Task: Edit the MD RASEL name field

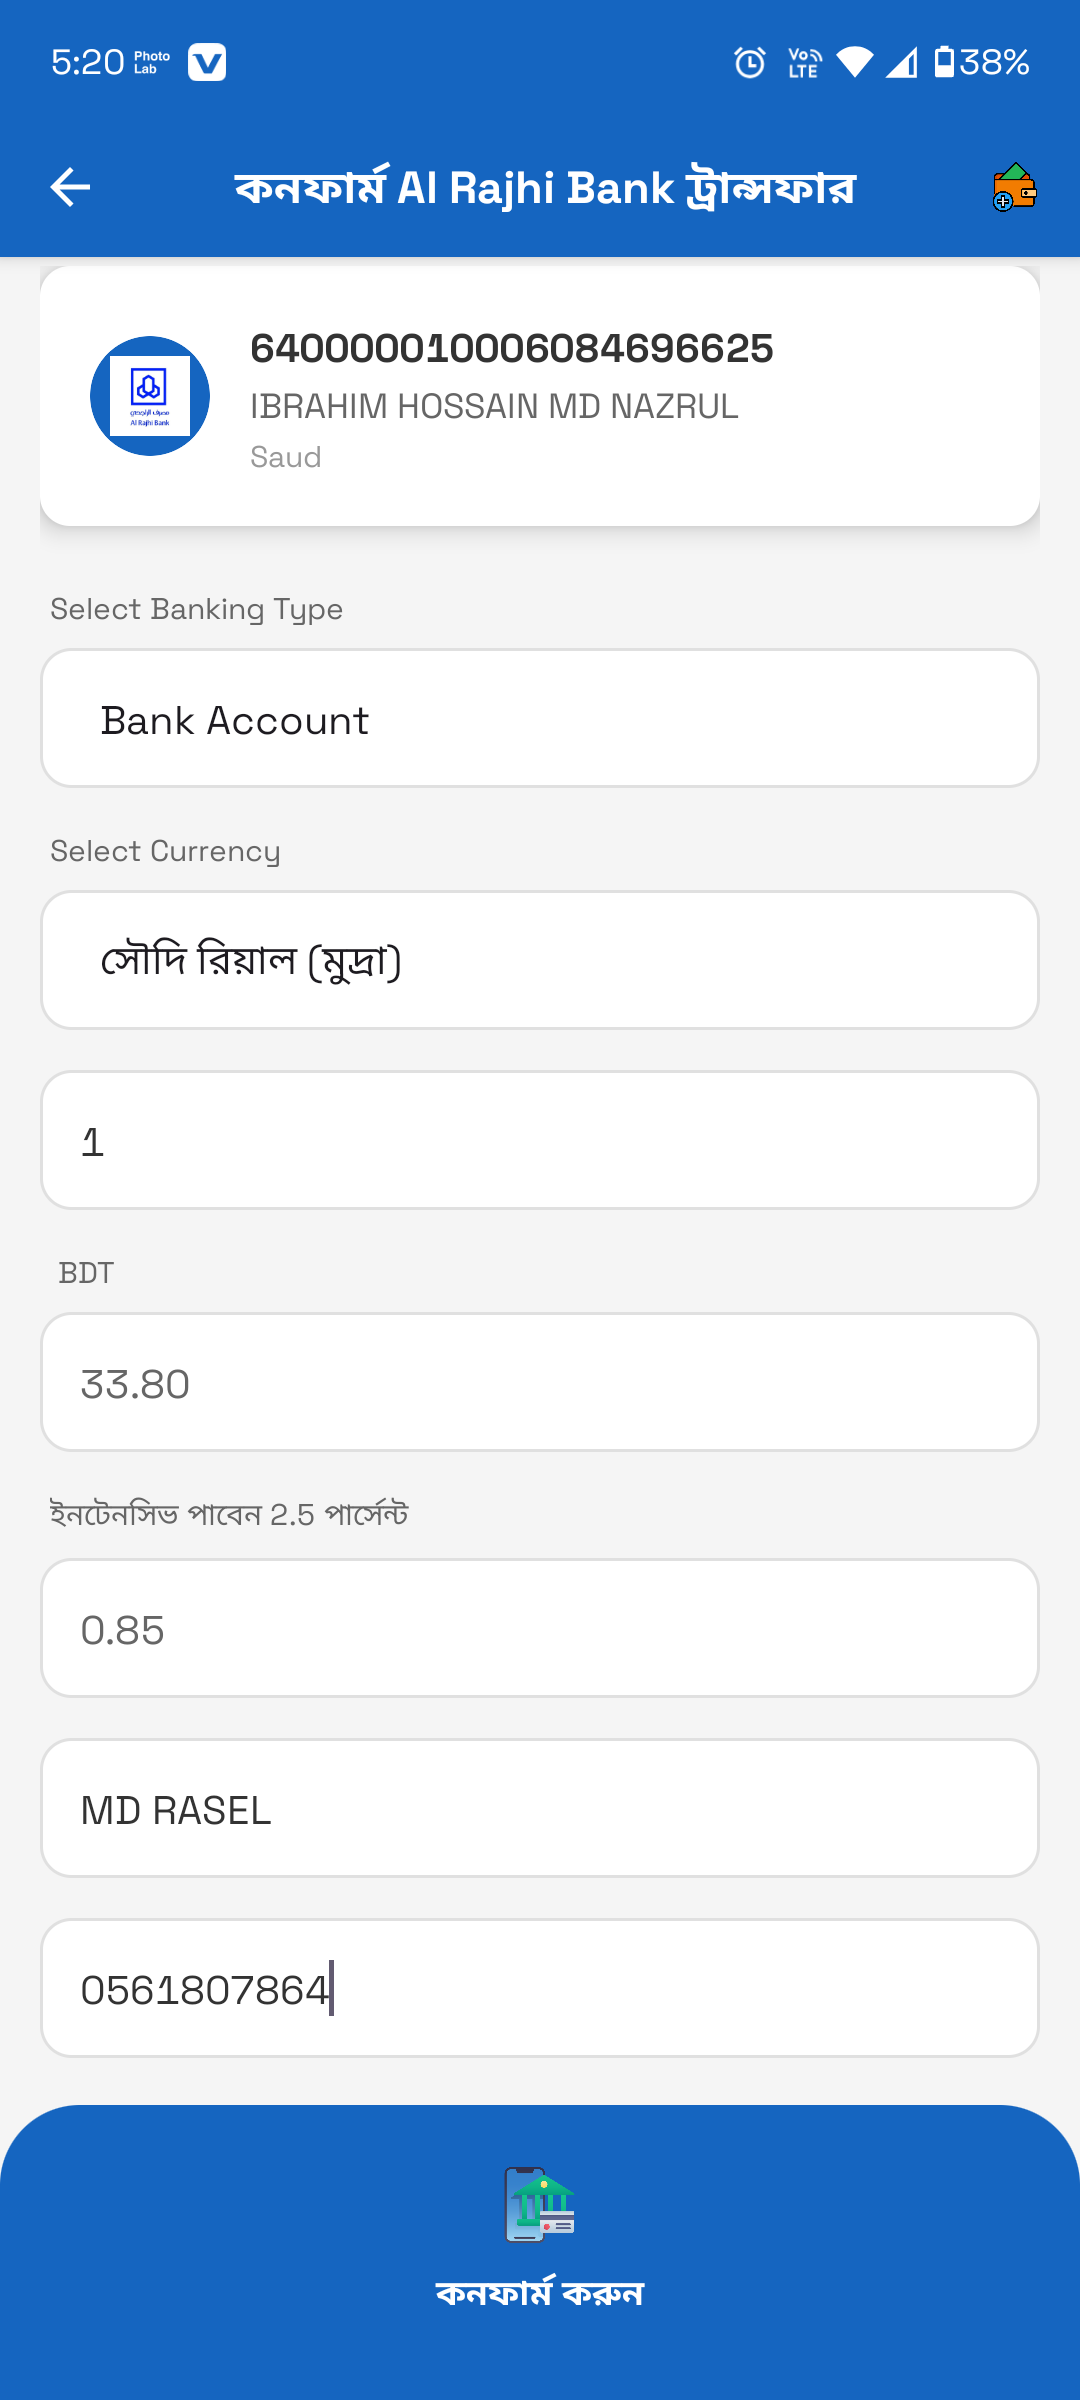Action: (x=540, y=1809)
